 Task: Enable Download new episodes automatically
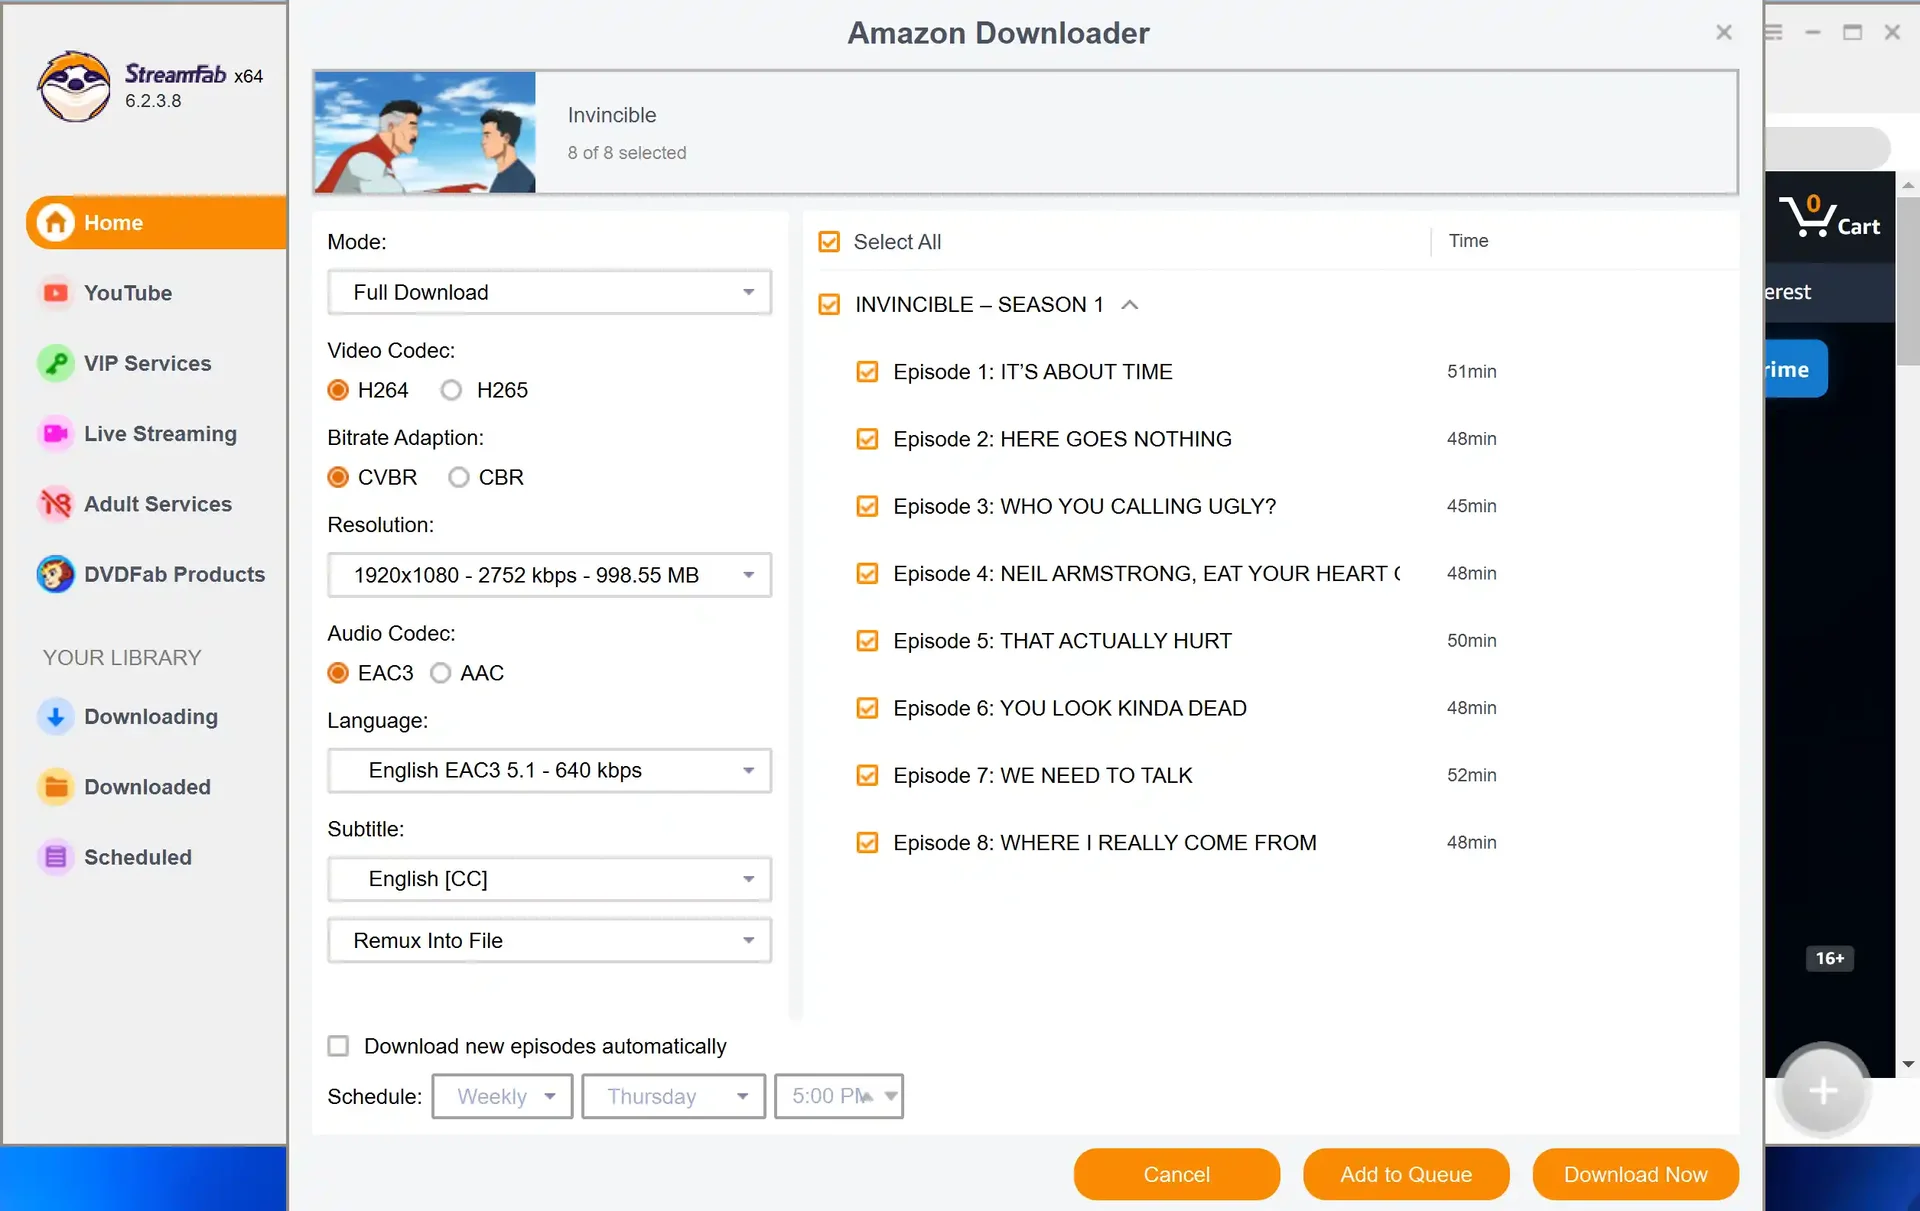click(338, 1046)
